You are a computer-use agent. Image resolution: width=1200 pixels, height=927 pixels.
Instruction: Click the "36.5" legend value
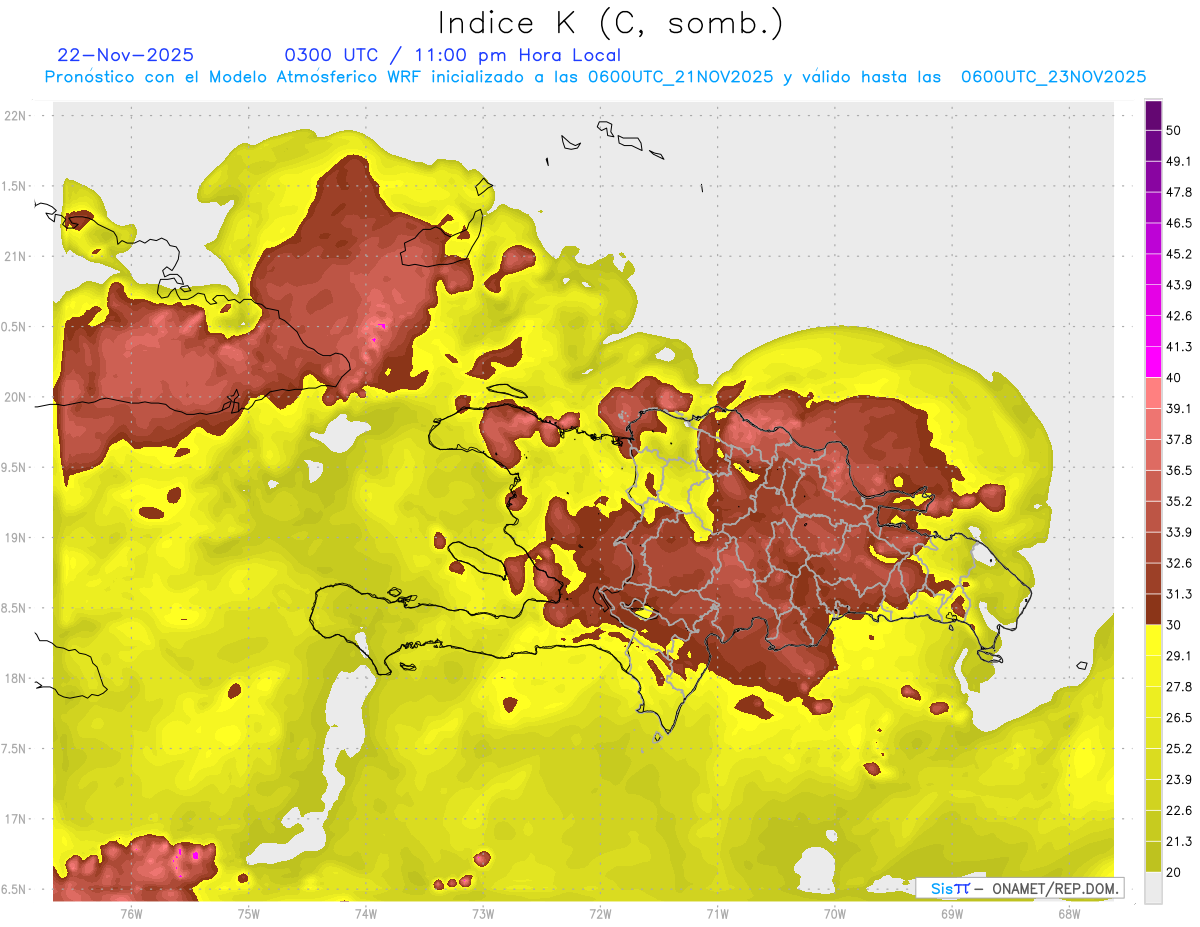[1179, 470]
